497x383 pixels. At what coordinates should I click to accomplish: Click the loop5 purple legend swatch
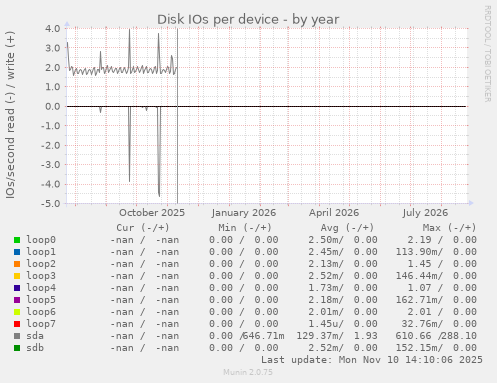click(x=17, y=300)
